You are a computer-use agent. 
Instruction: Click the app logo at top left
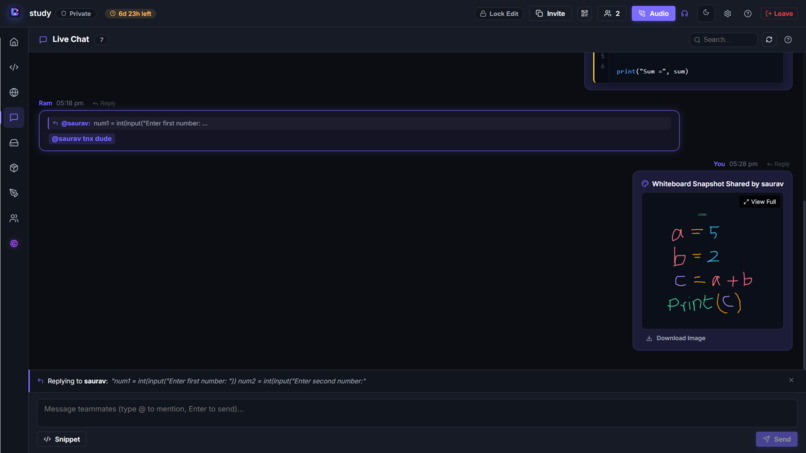14,12
